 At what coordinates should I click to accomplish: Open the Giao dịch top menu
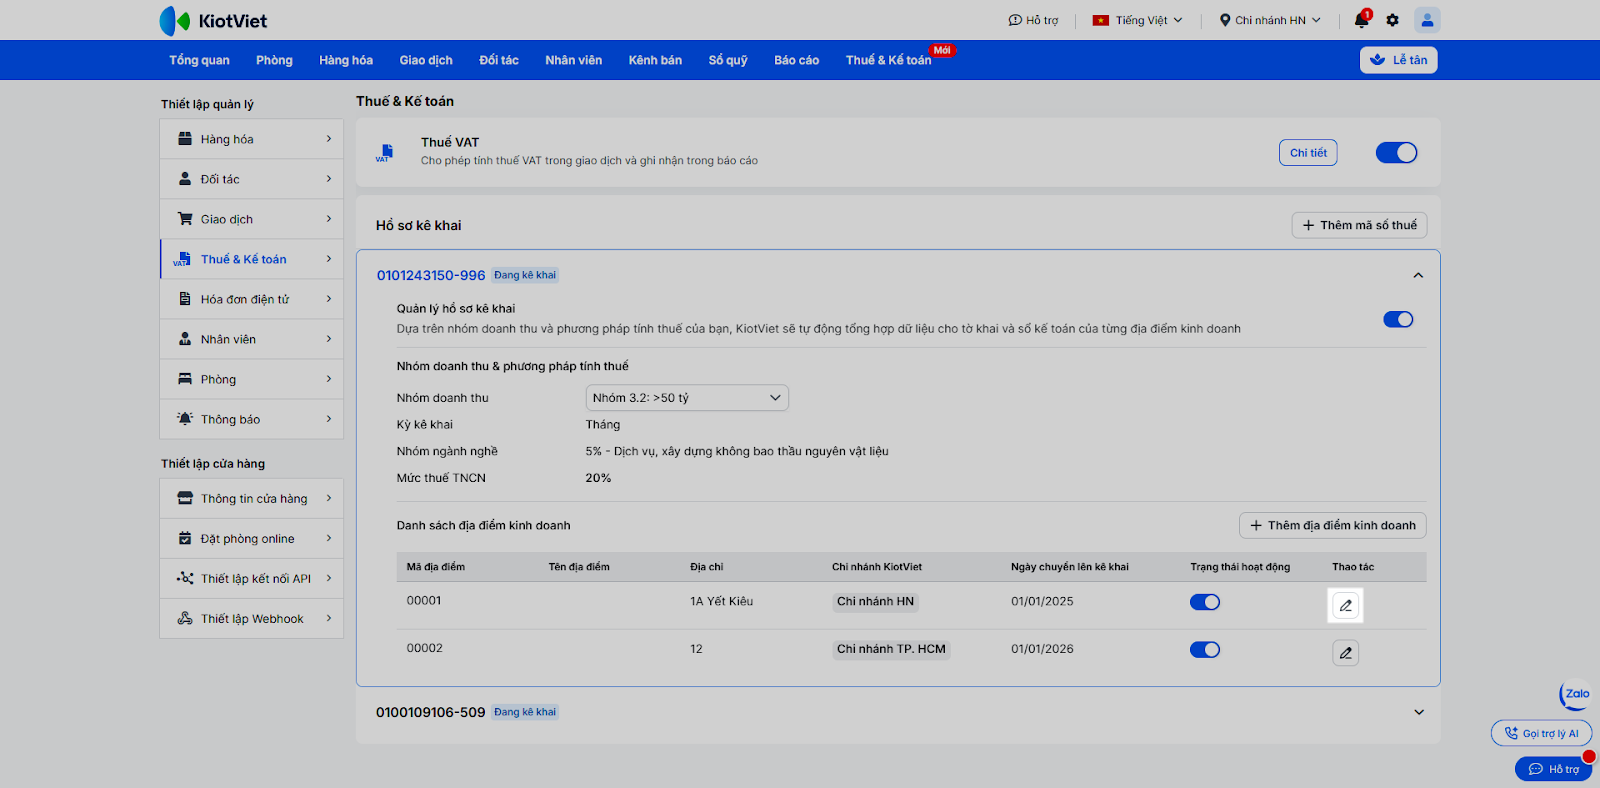click(426, 60)
